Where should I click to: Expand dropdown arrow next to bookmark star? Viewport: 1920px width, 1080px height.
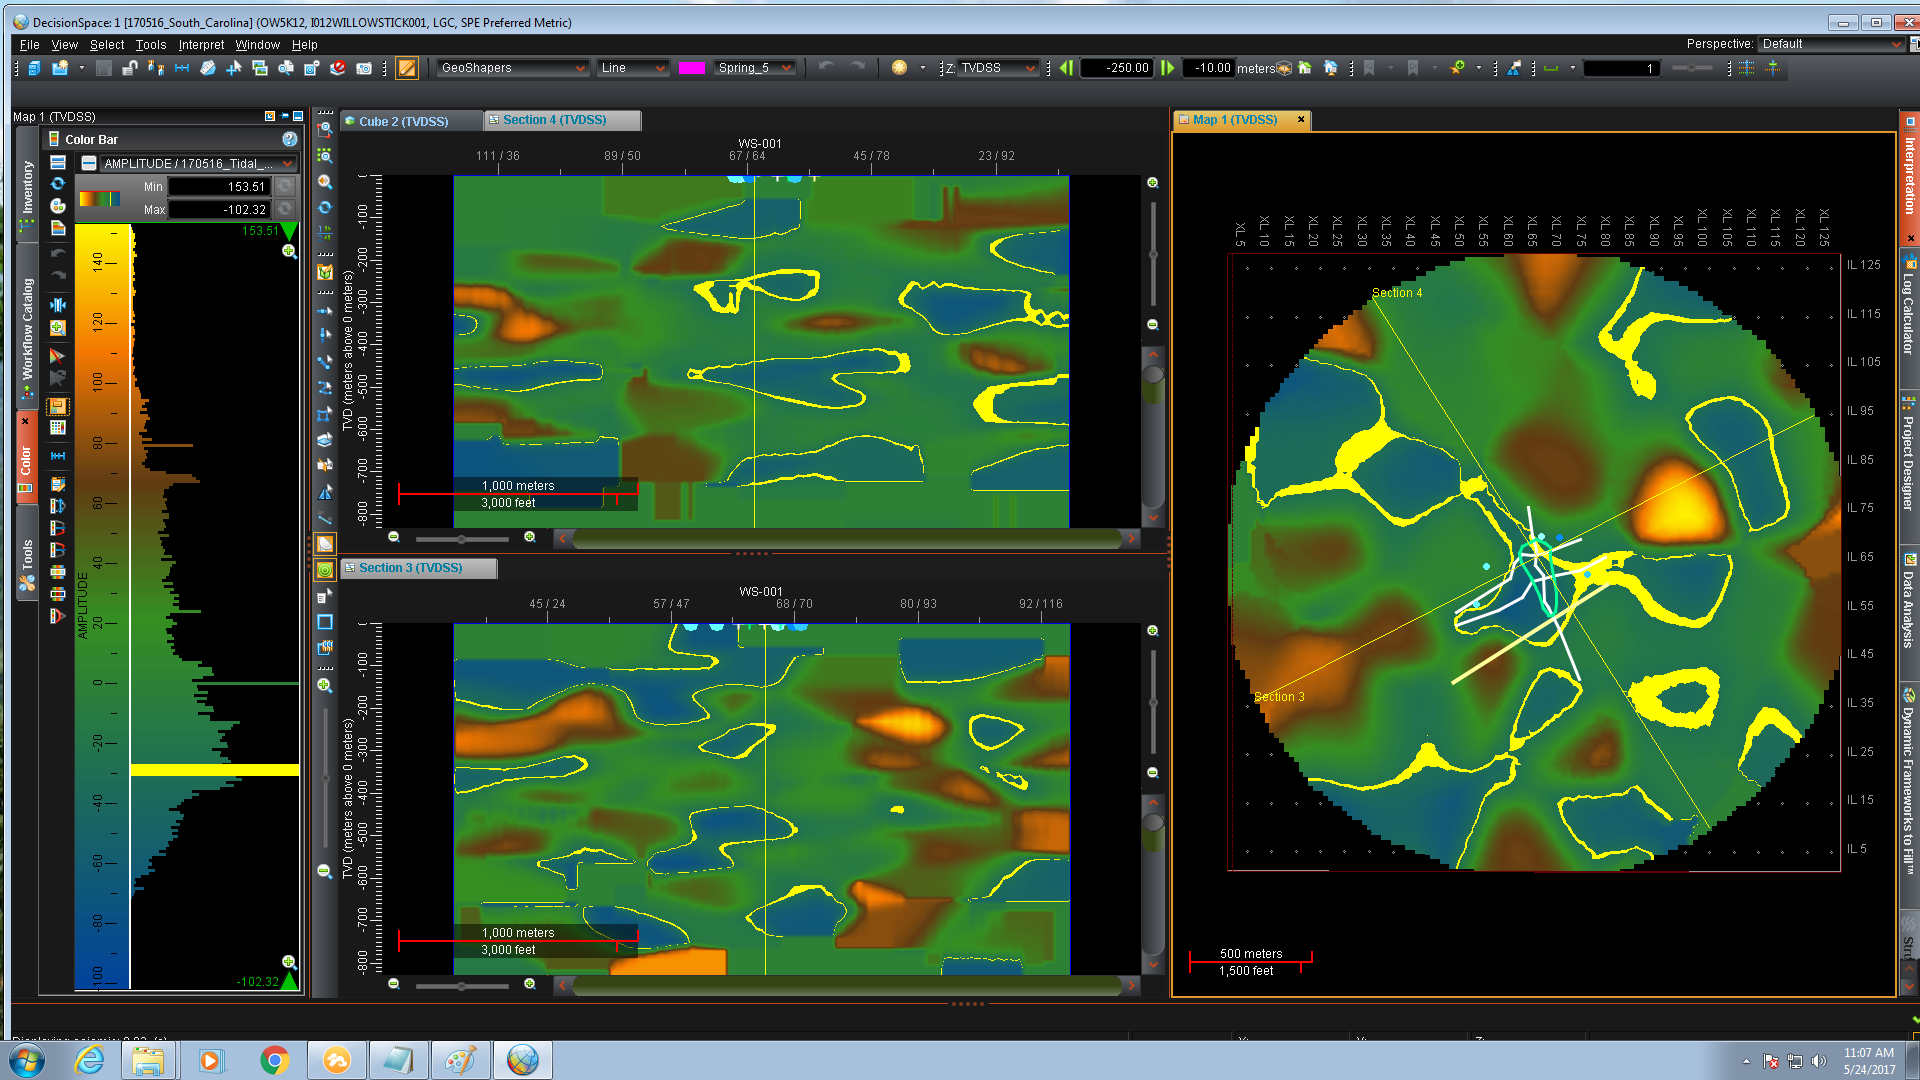coord(1478,68)
